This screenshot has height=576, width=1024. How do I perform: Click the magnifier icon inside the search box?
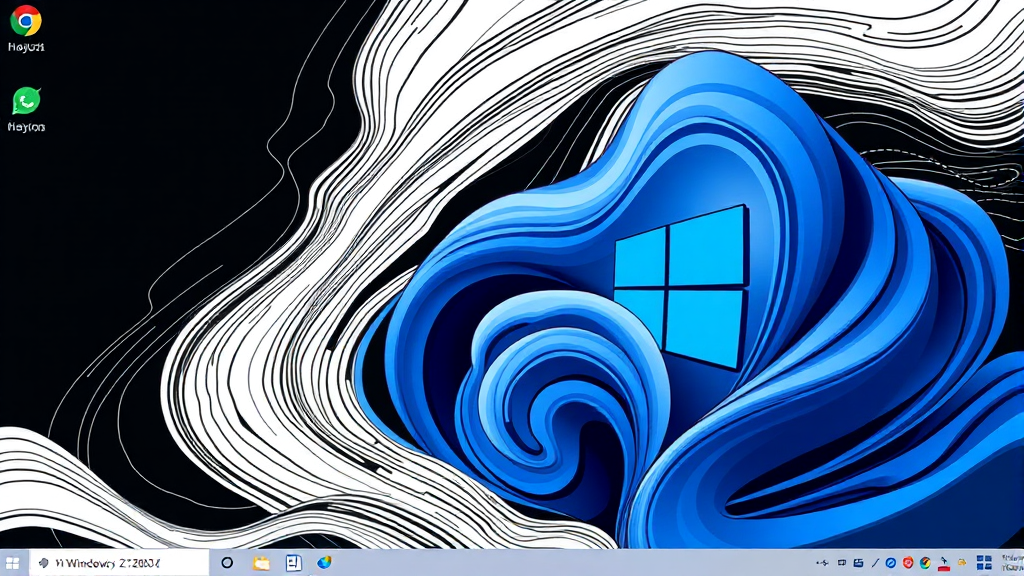point(43,563)
